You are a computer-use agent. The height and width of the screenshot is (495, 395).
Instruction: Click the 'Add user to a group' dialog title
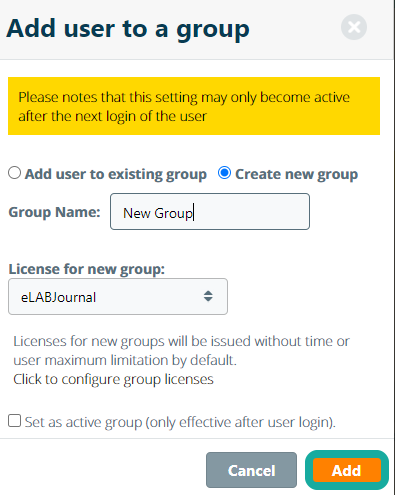coord(128,29)
